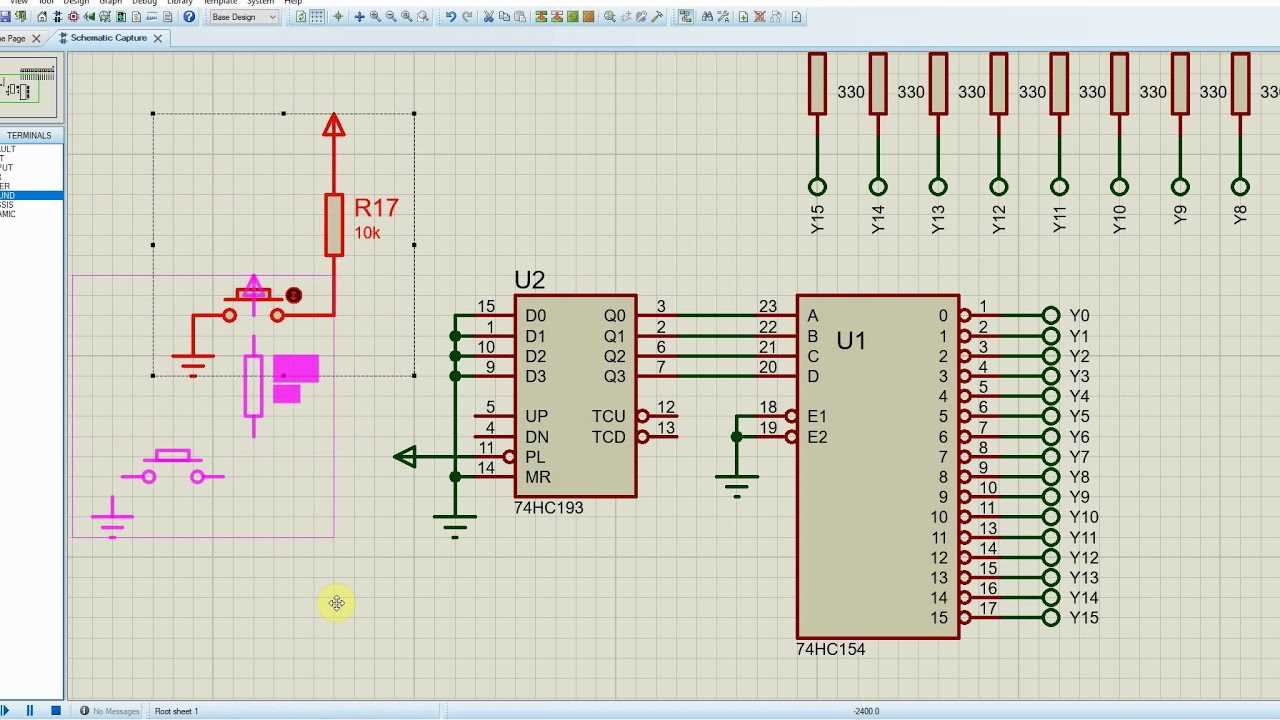
Task: Click the U2 74HC193 counter chip
Action: pos(575,396)
